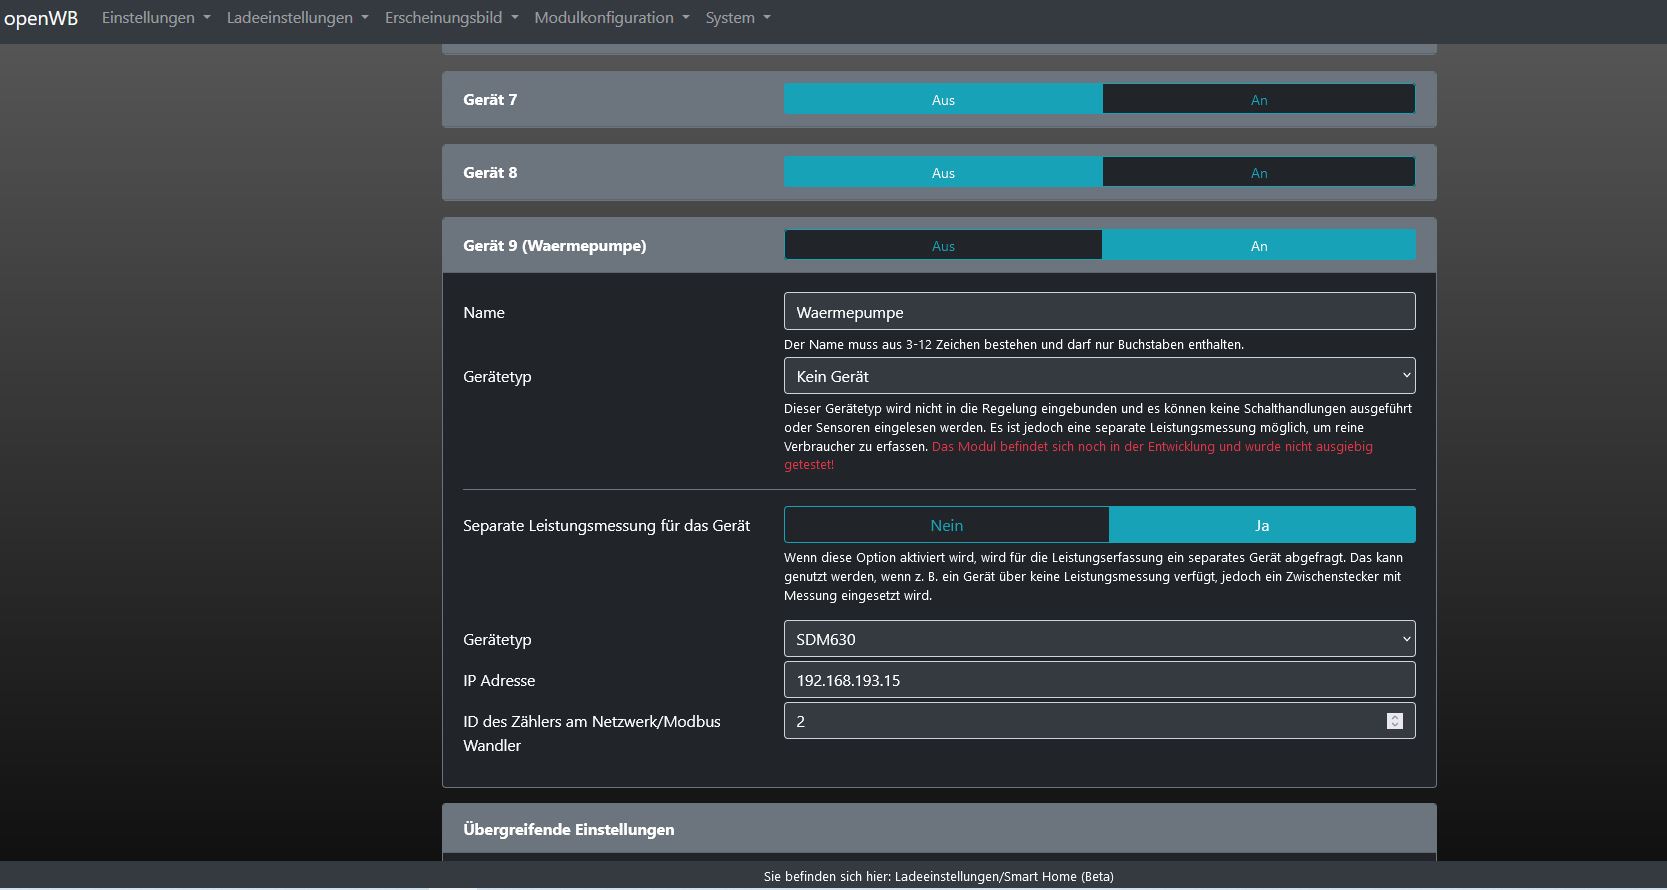
Task: Choose Nein for separate Leistungsmessung
Action: (x=946, y=525)
